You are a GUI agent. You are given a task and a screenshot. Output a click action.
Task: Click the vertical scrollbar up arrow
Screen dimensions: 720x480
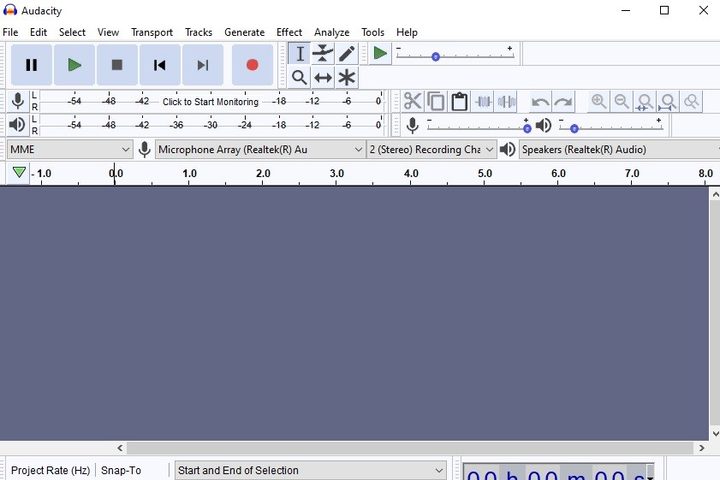tap(715, 195)
